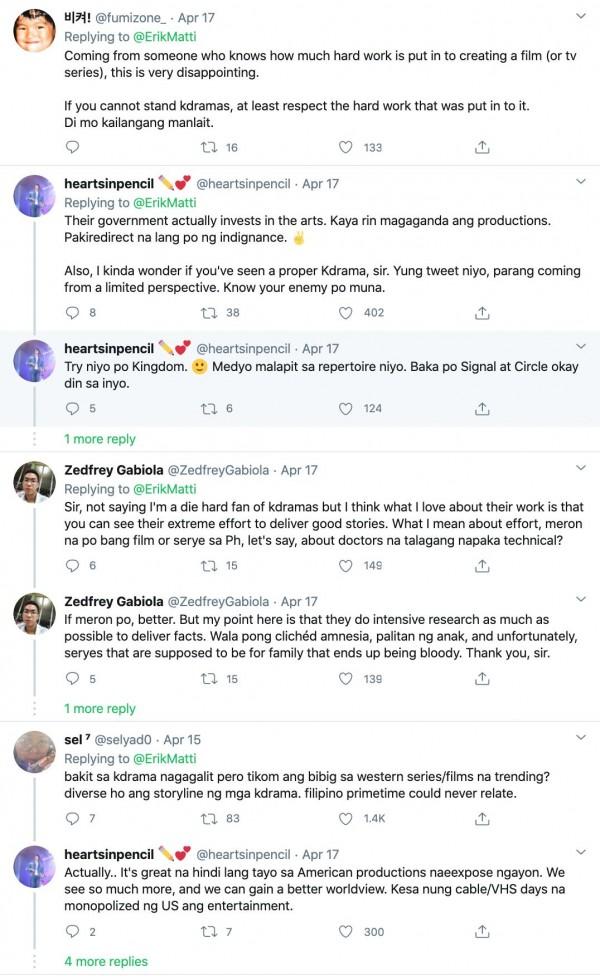This screenshot has width=600, height=976.
Task: Retweet heartsinpencil's tweet about government arts investment
Action: point(209,313)
